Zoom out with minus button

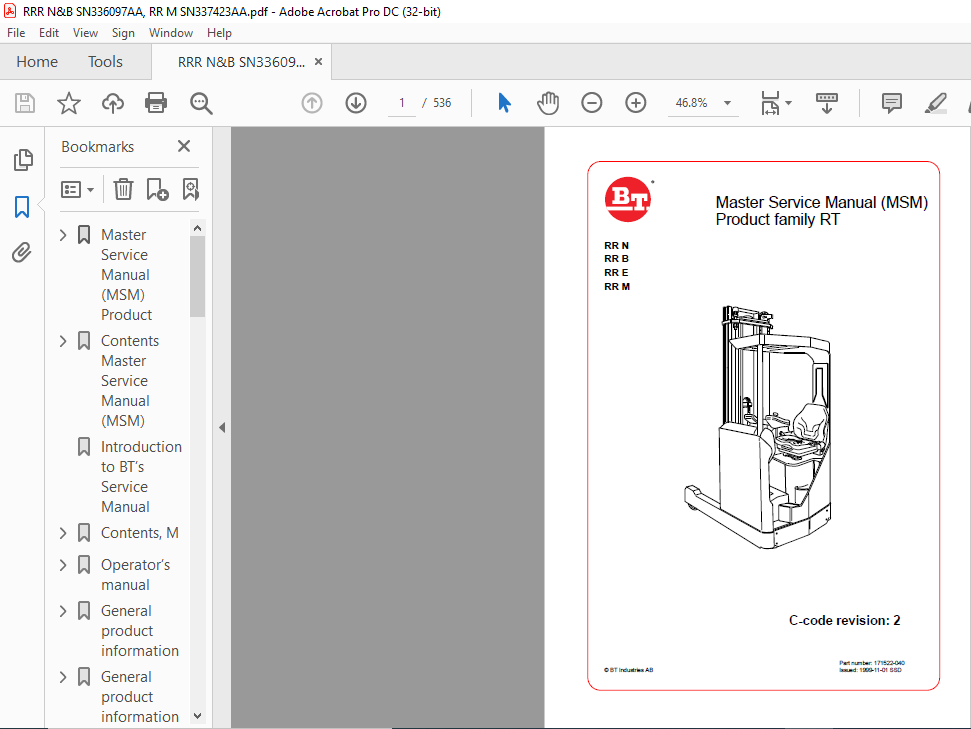tap(591, 103)
